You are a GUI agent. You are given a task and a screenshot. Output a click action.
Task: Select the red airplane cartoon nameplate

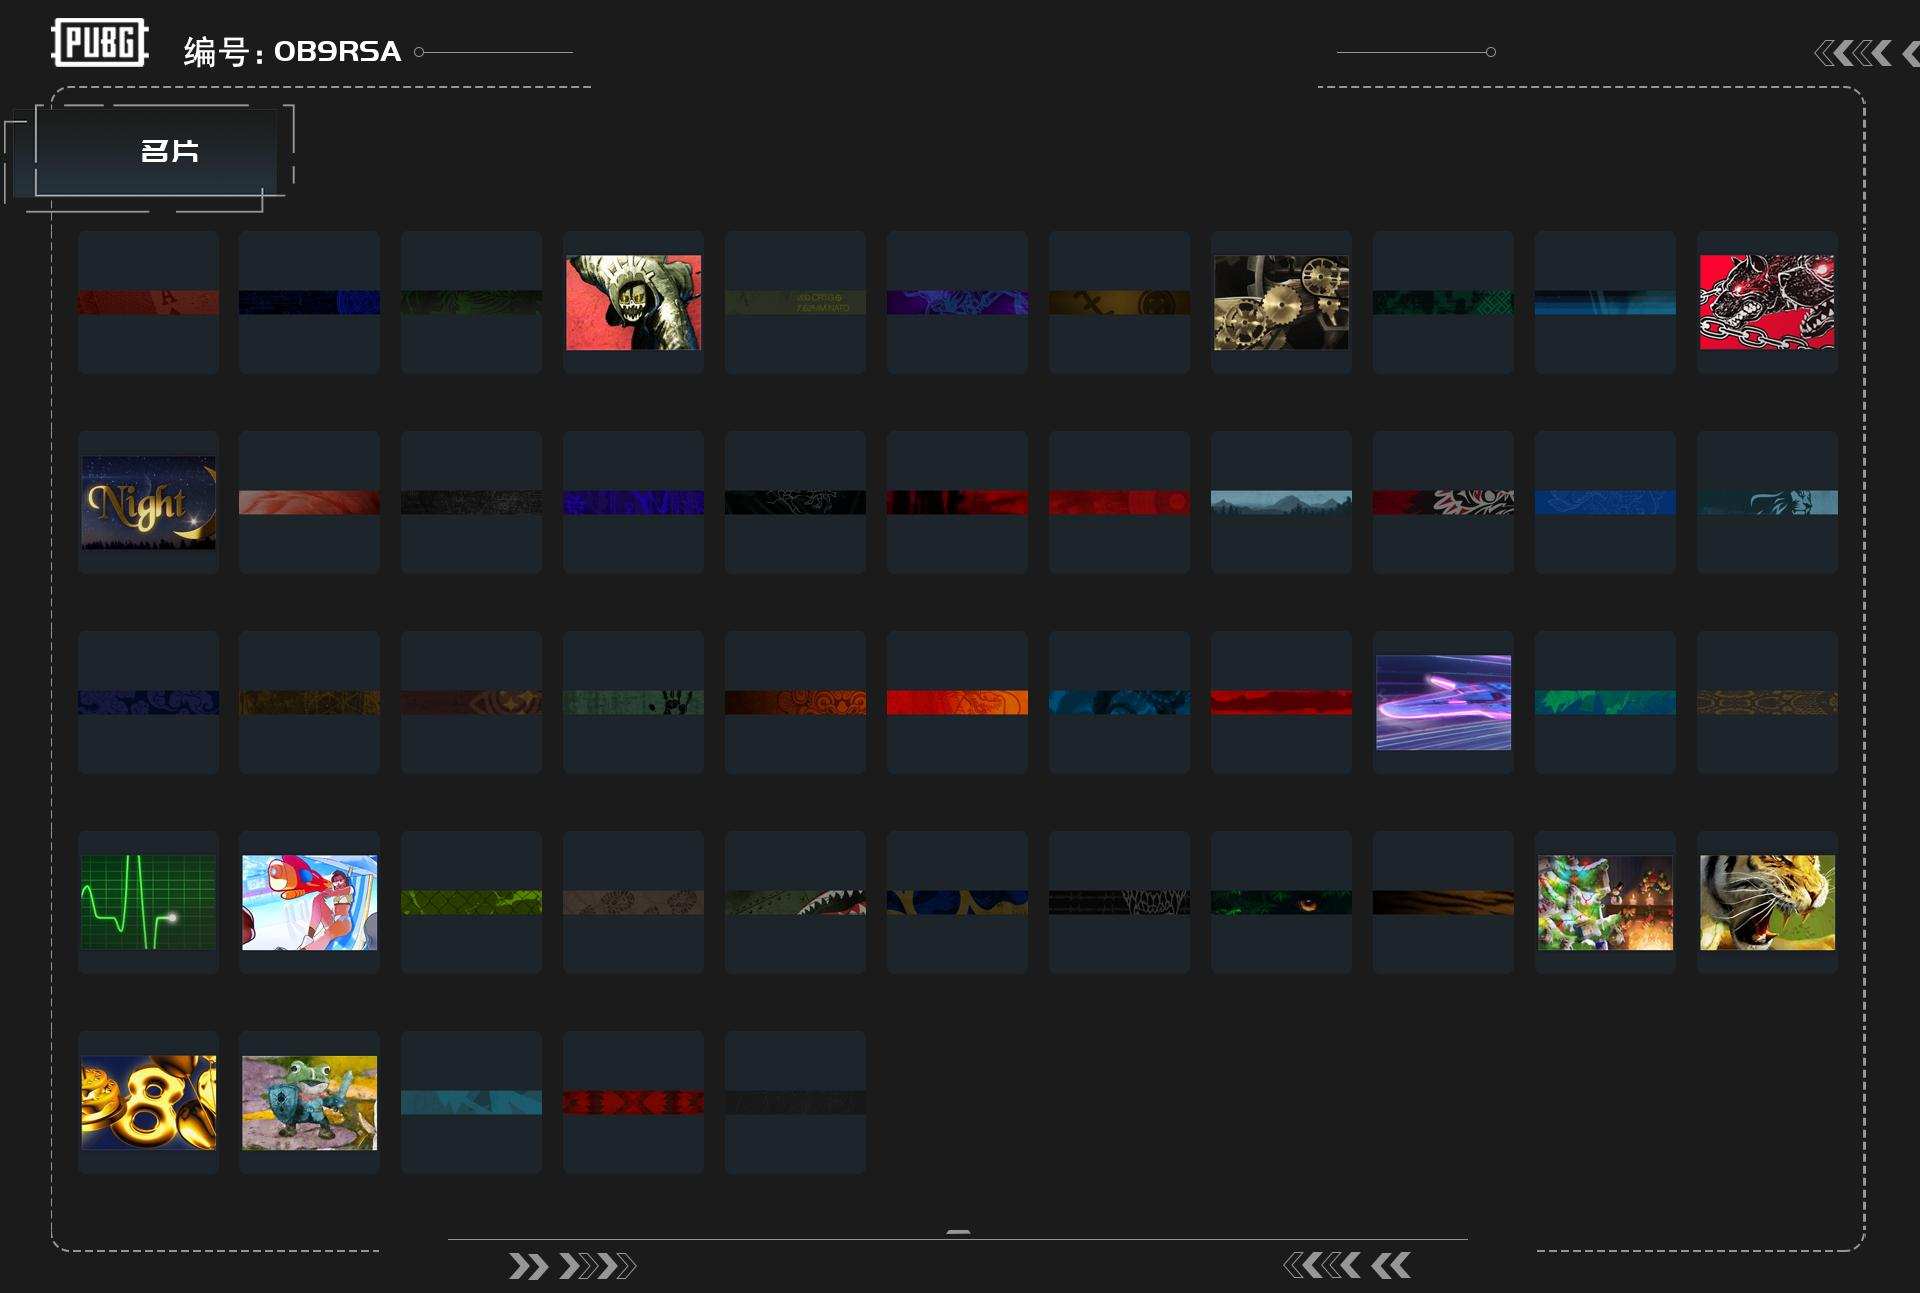tap(309, 902)
